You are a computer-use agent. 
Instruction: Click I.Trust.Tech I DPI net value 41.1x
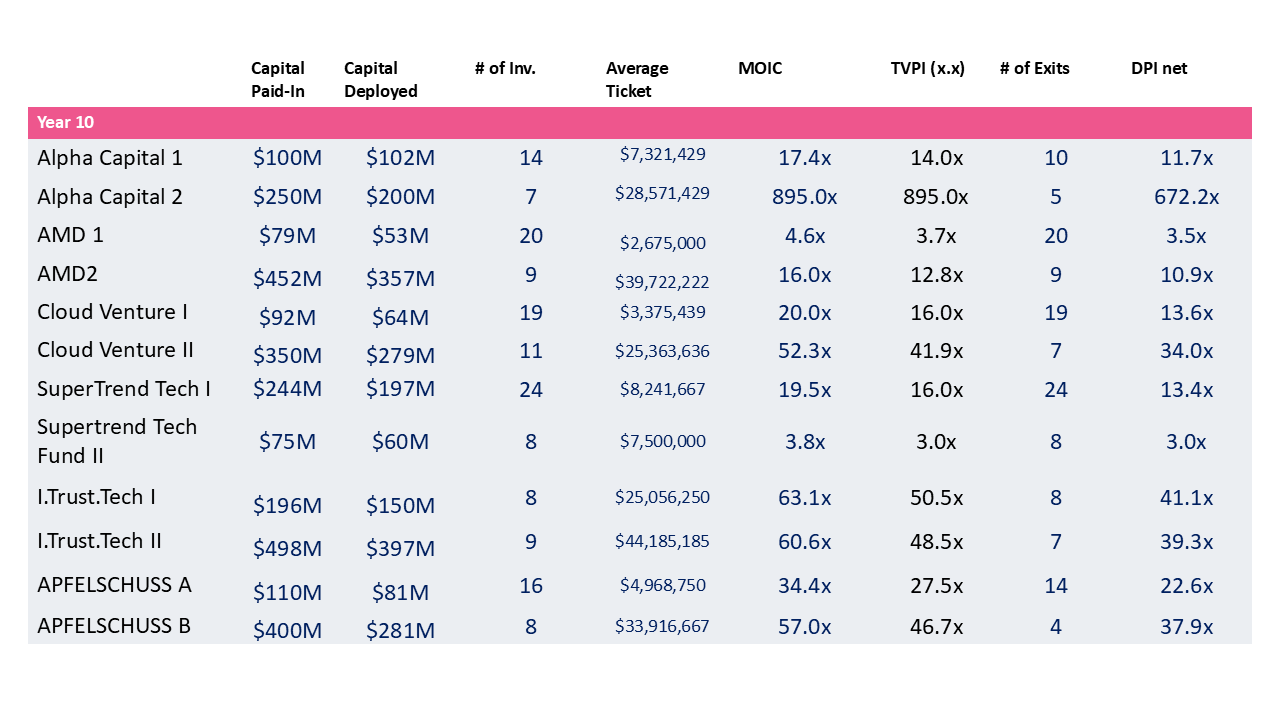(x=1186, y=498)
